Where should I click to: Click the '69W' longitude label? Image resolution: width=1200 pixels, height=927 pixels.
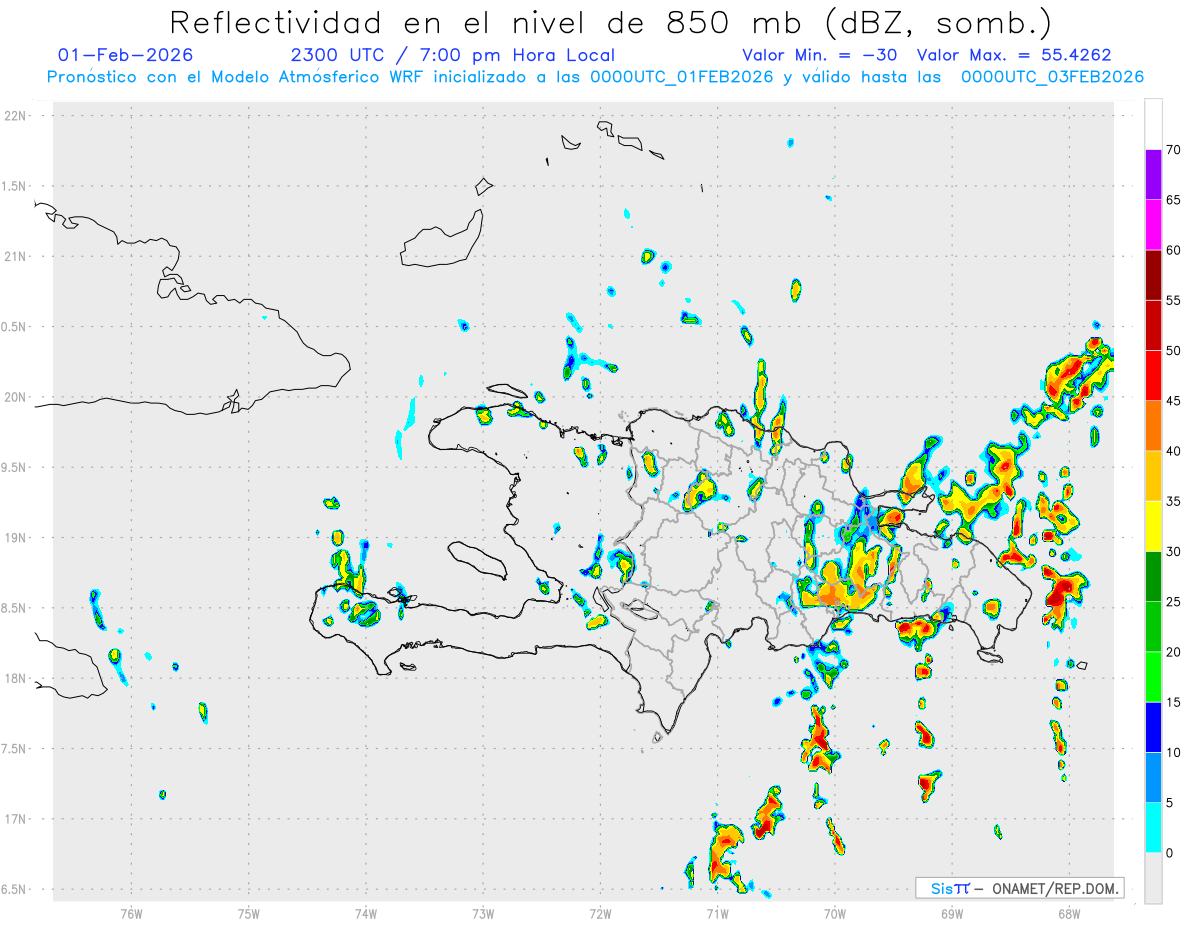[x=952, y=913]
